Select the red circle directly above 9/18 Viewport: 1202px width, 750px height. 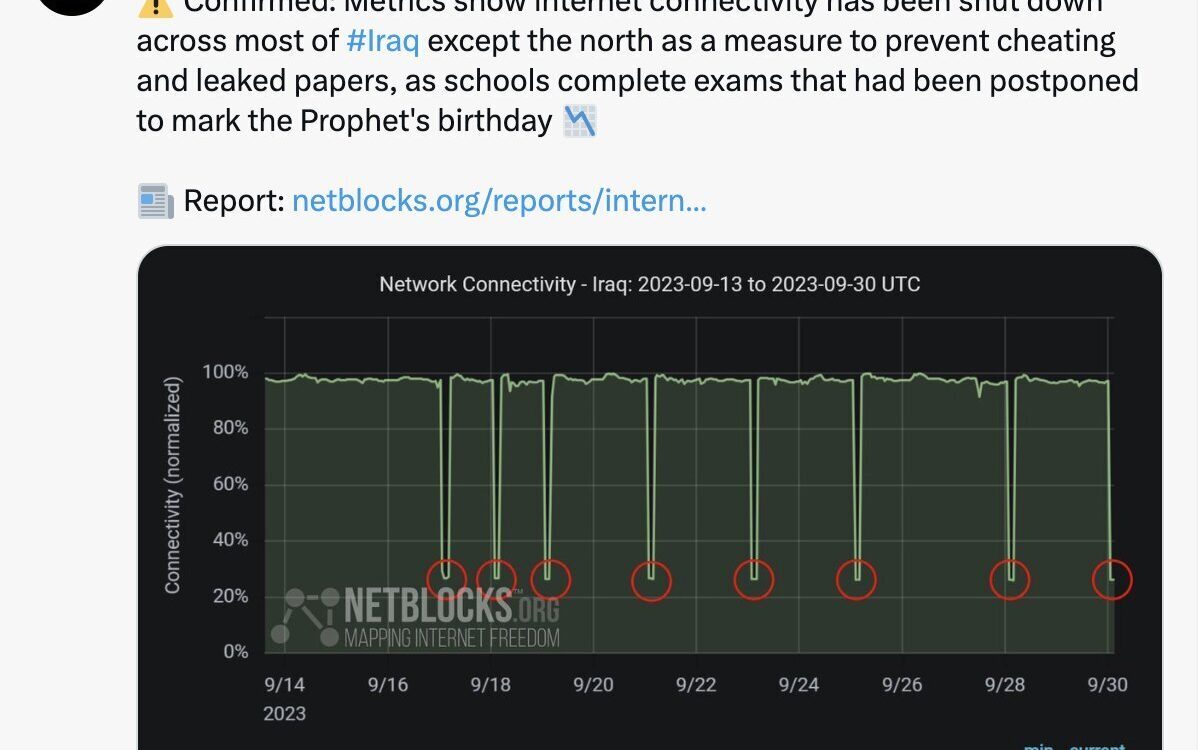(x=496, y=577)
